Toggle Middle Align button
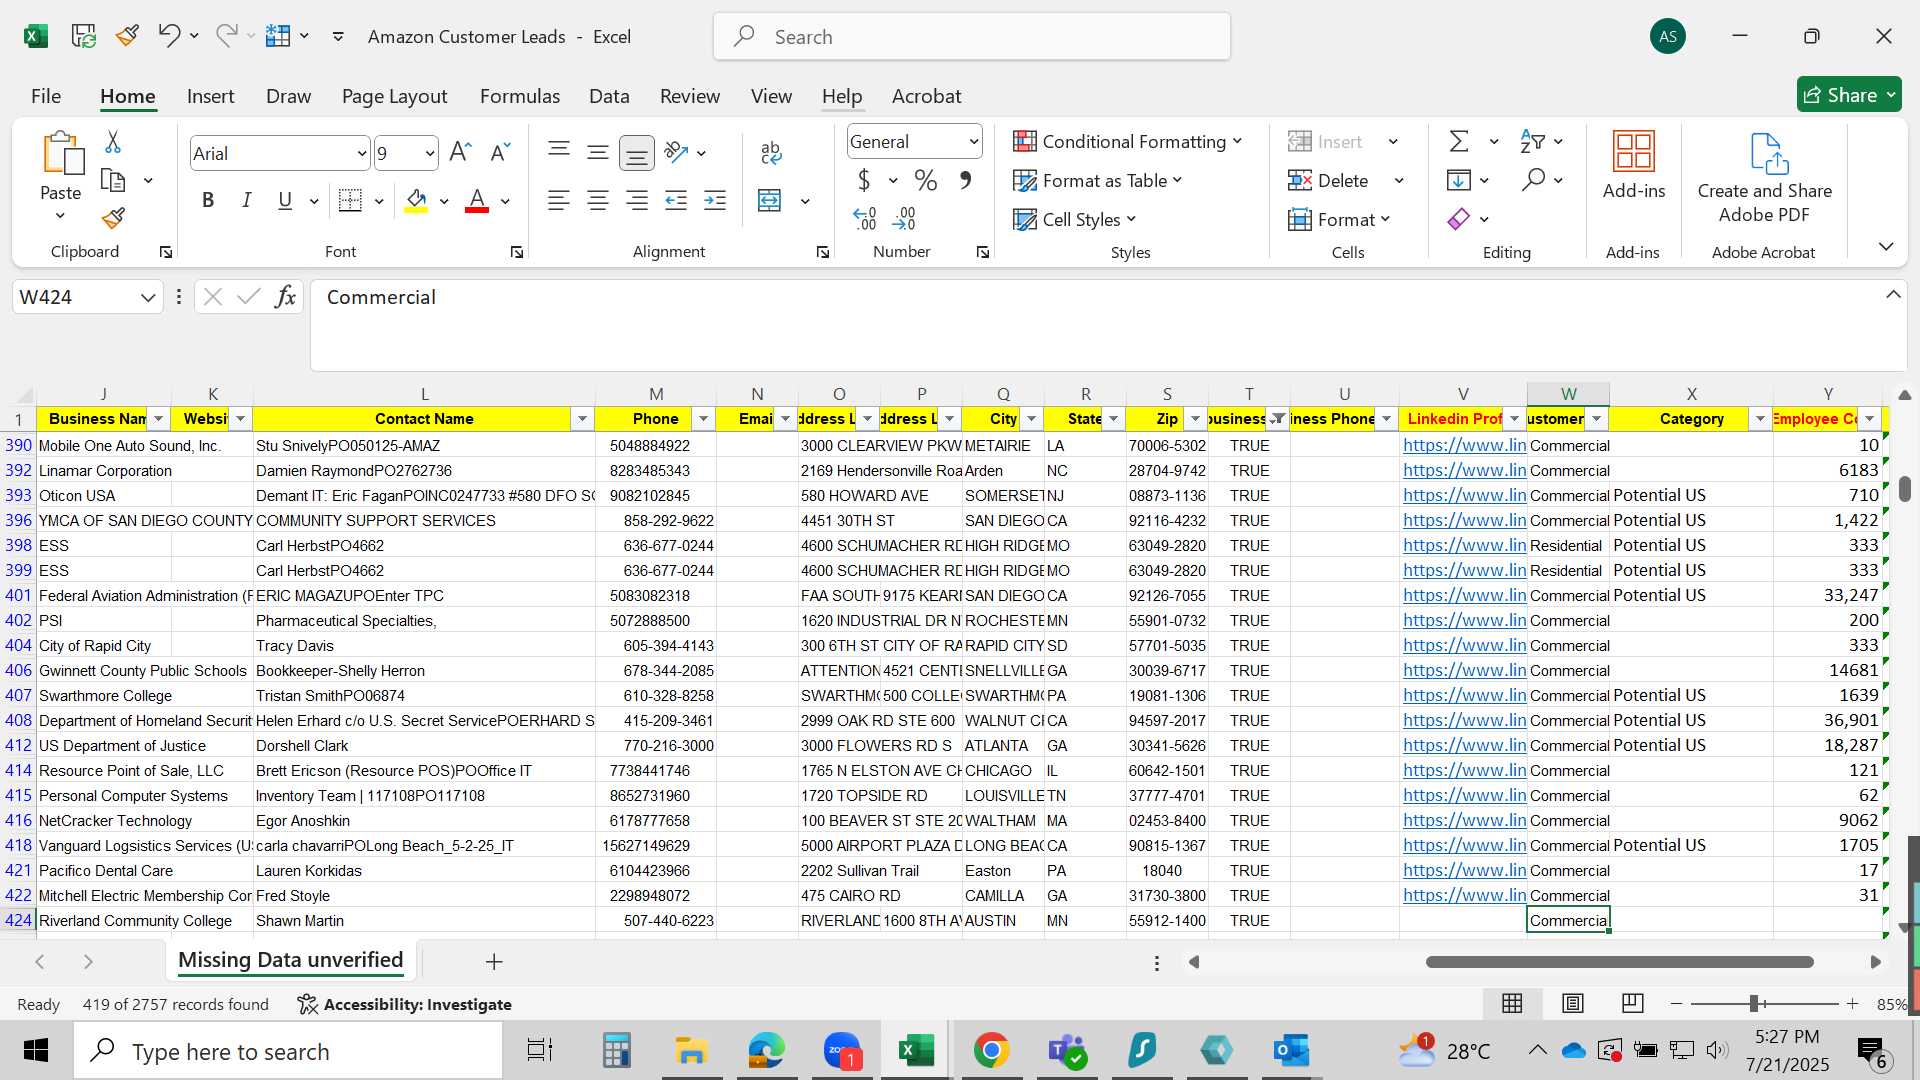Screen dimensions: 1920x1080 (x=598, y=152)
